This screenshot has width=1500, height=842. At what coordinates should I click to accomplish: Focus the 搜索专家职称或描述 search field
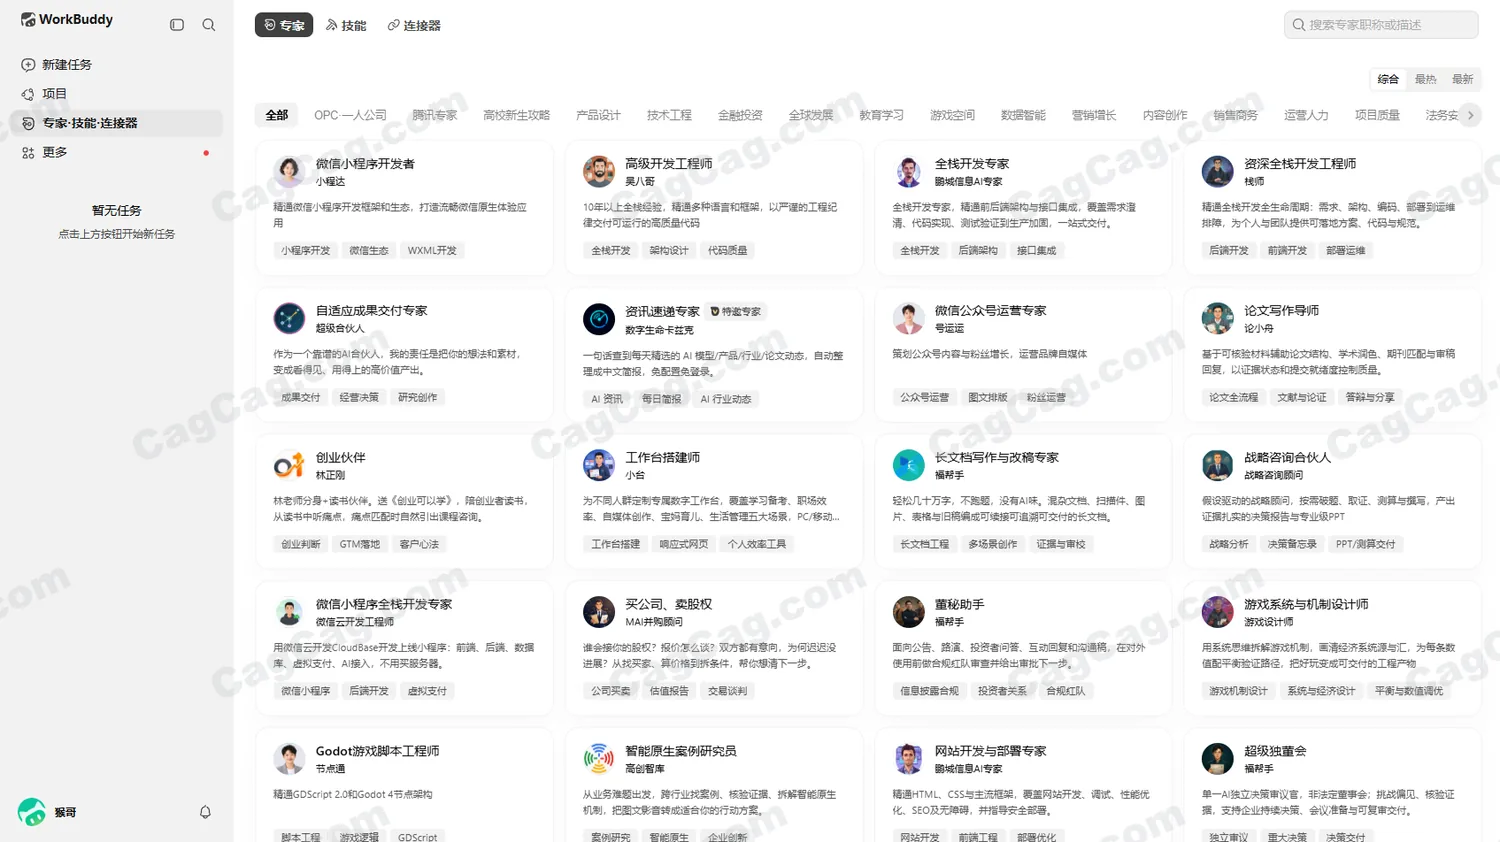click(1381, 25)
